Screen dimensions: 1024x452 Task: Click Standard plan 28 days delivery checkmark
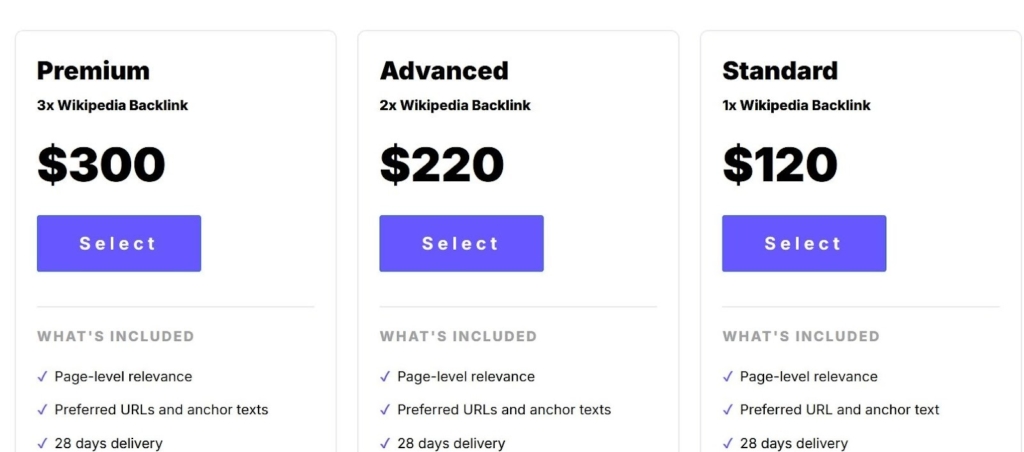click(728, 443)
